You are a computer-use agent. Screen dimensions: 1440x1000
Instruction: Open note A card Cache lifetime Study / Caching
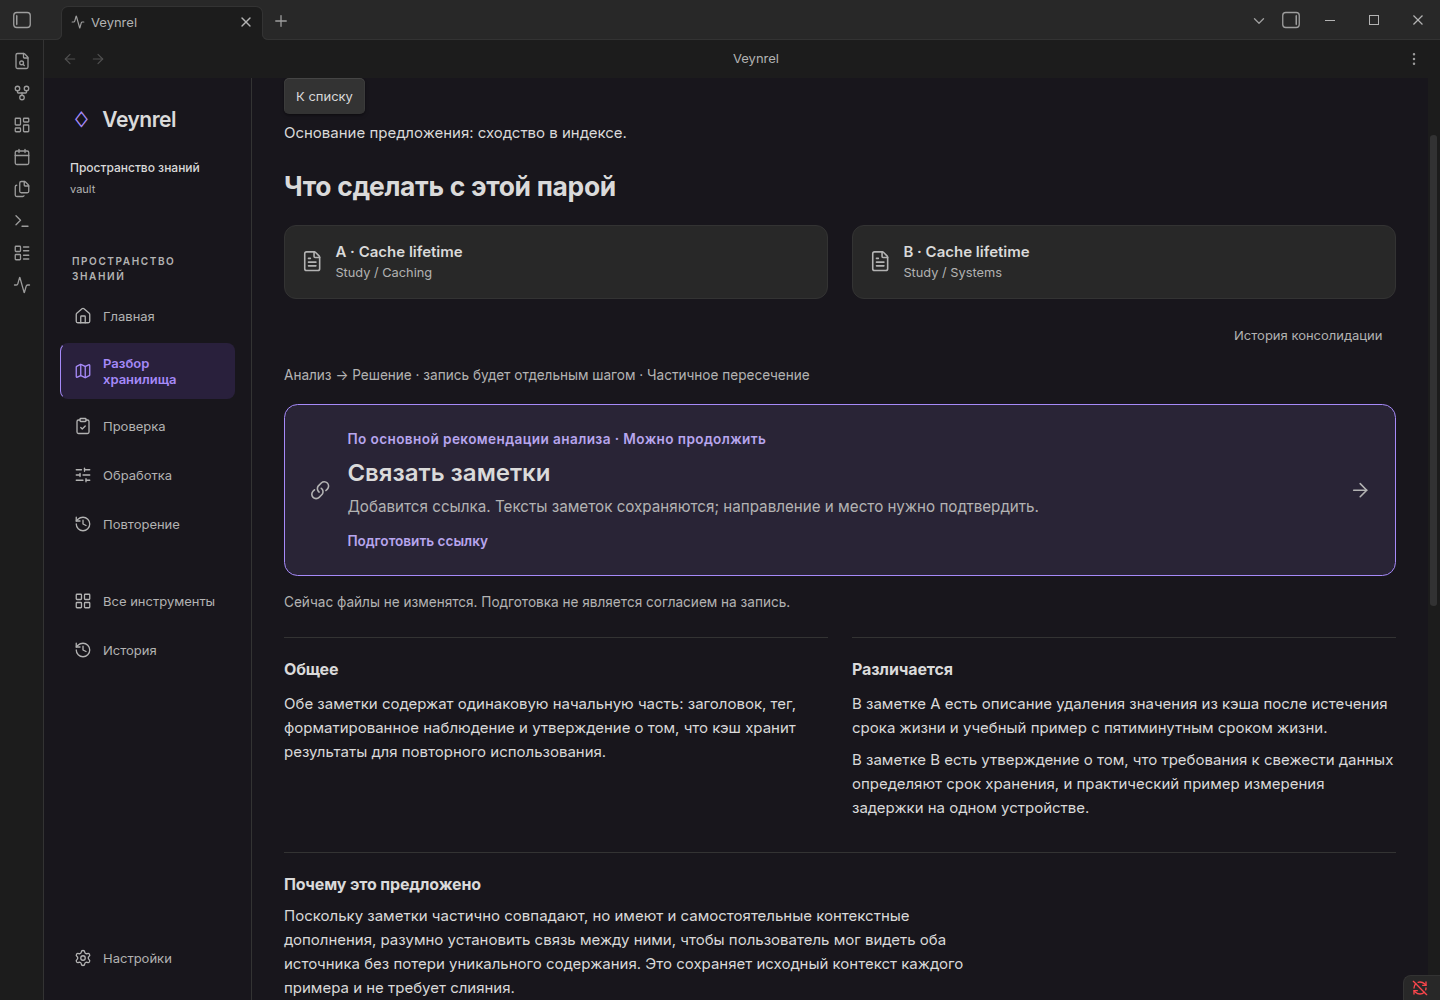556,262
